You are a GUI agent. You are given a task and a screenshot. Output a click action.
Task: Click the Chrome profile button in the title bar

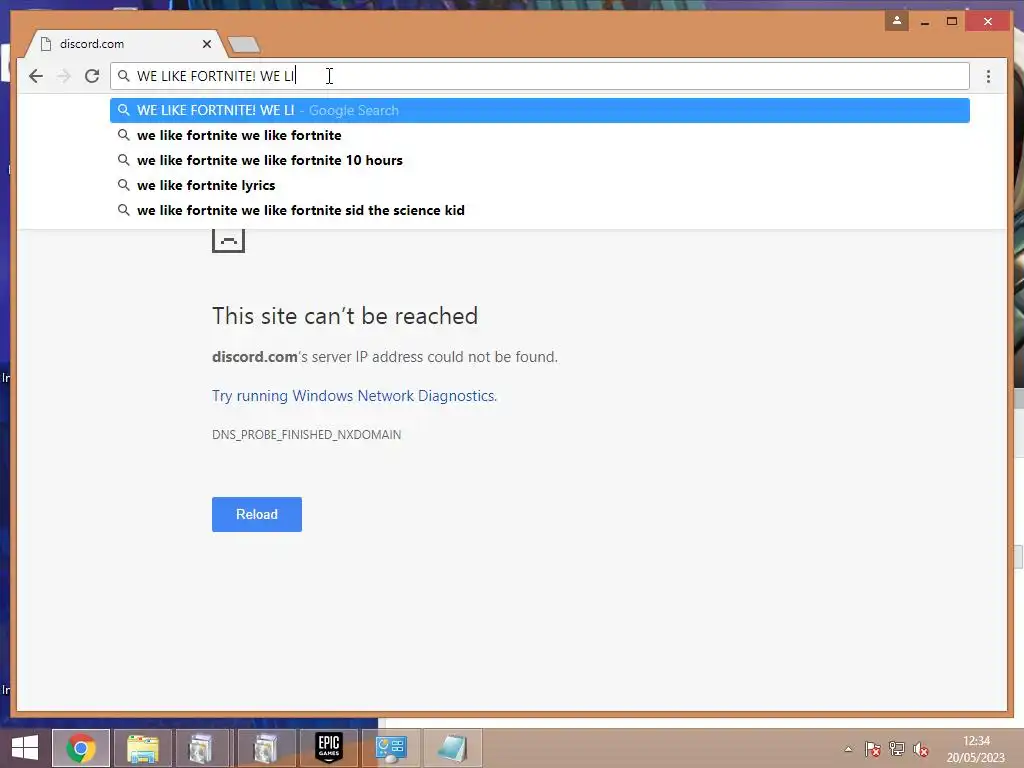[897, 21]
